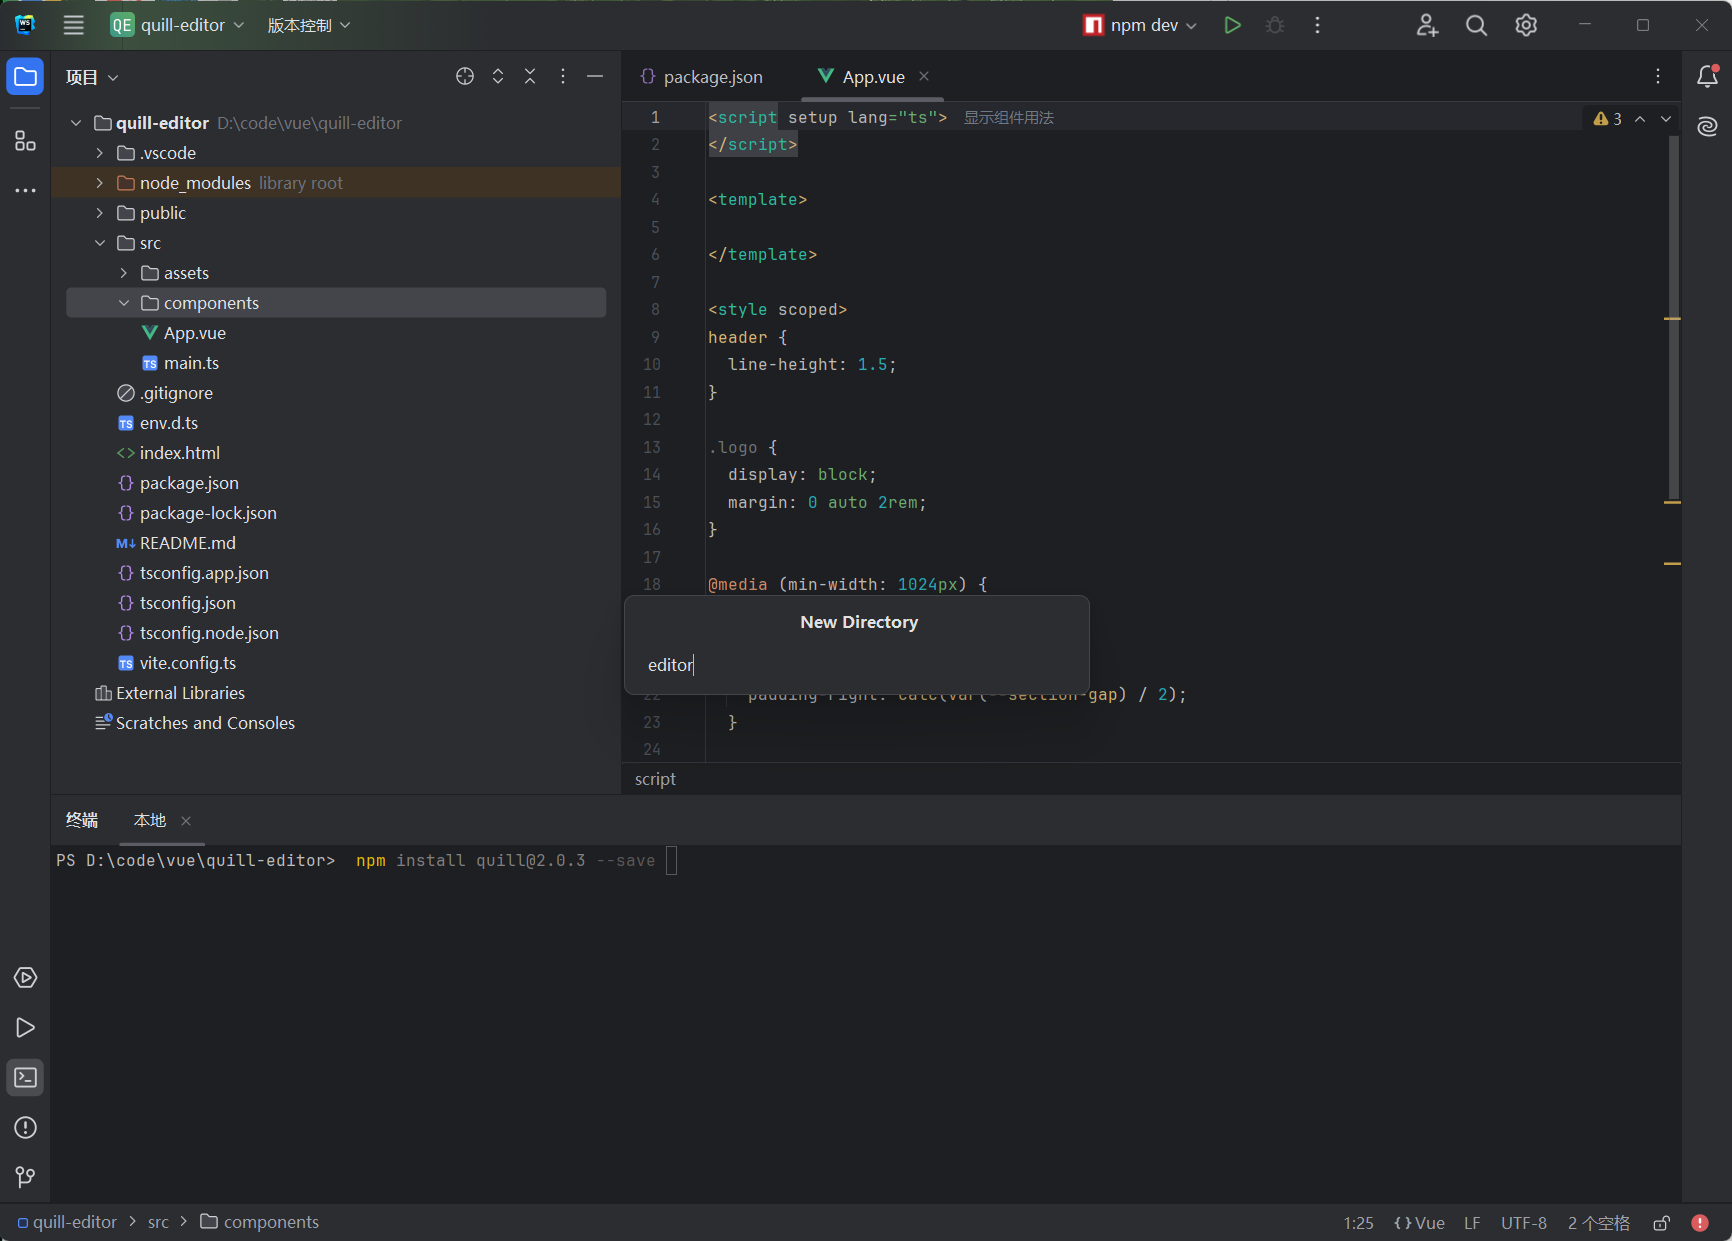Open the Run tool window
The width and height of the screenshot is (1732, 1241).
coord(25,1028)
